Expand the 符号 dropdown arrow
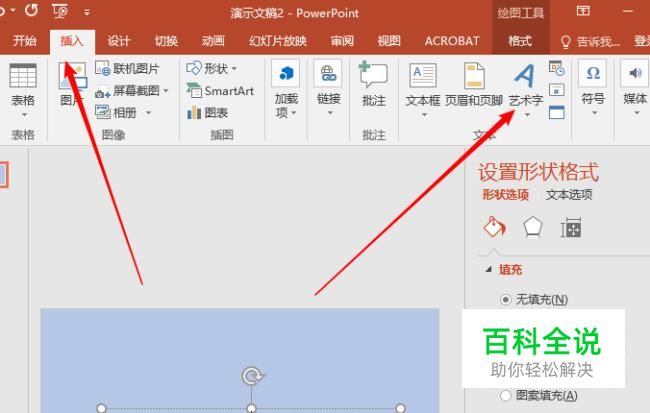 point(594,113)
